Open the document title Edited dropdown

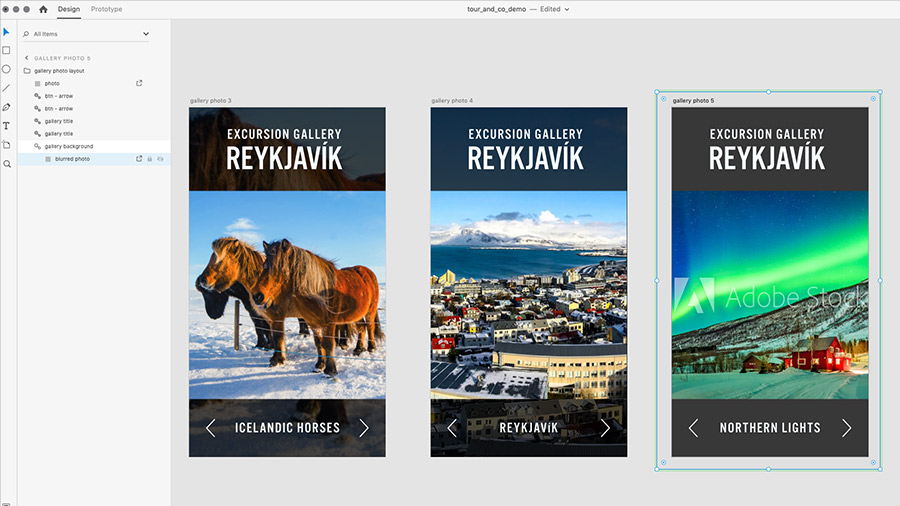tap(567, 9)
